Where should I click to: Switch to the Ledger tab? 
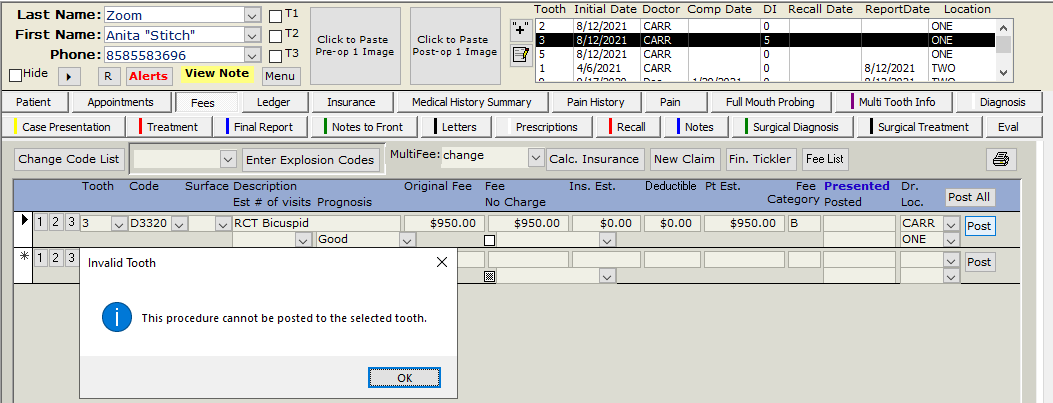273,102
